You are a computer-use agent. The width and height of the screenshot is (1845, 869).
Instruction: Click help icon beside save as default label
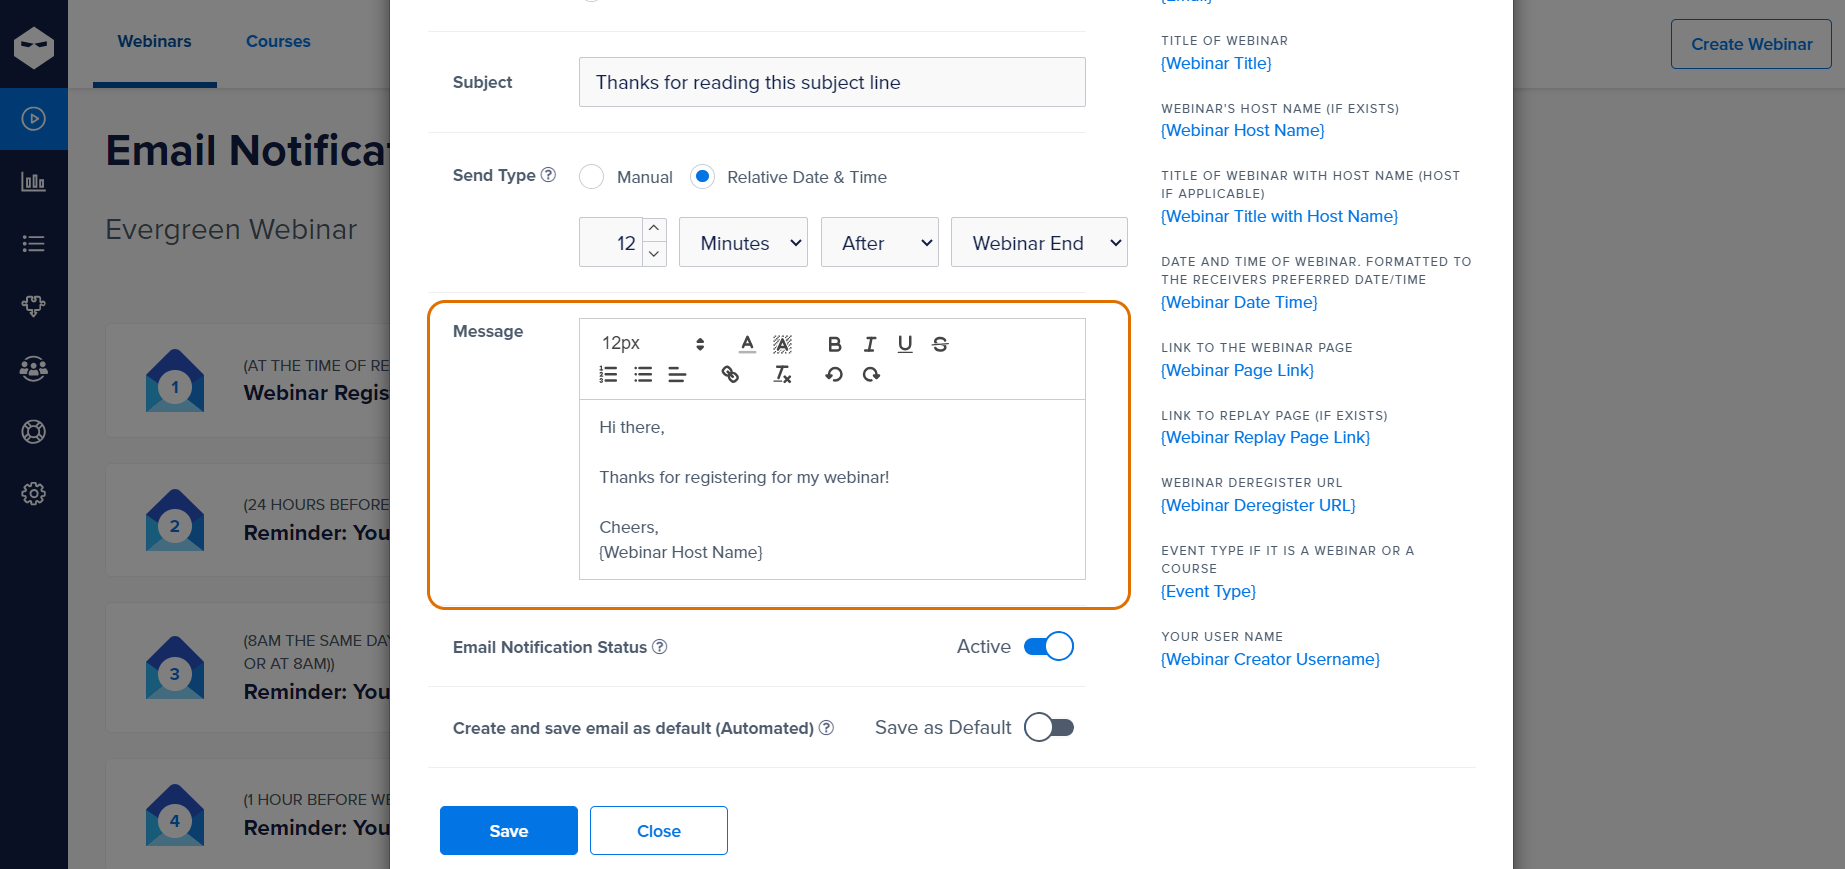tap(826, 728)
